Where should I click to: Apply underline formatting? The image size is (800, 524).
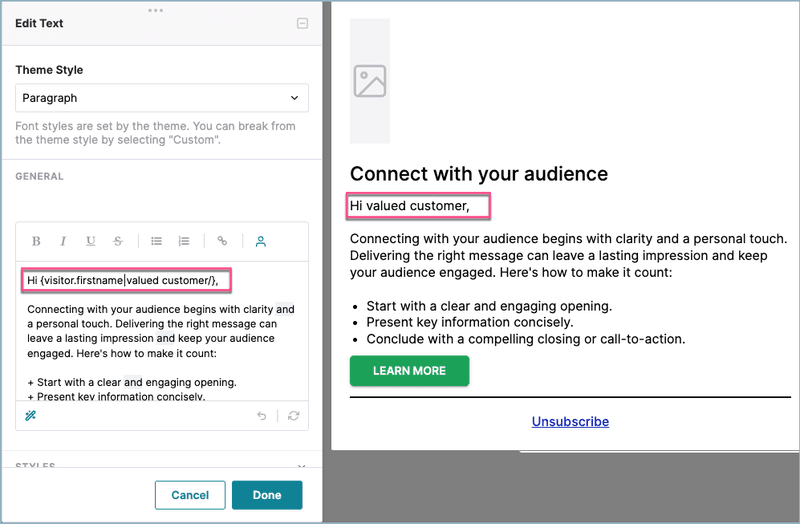coord(91,241)
